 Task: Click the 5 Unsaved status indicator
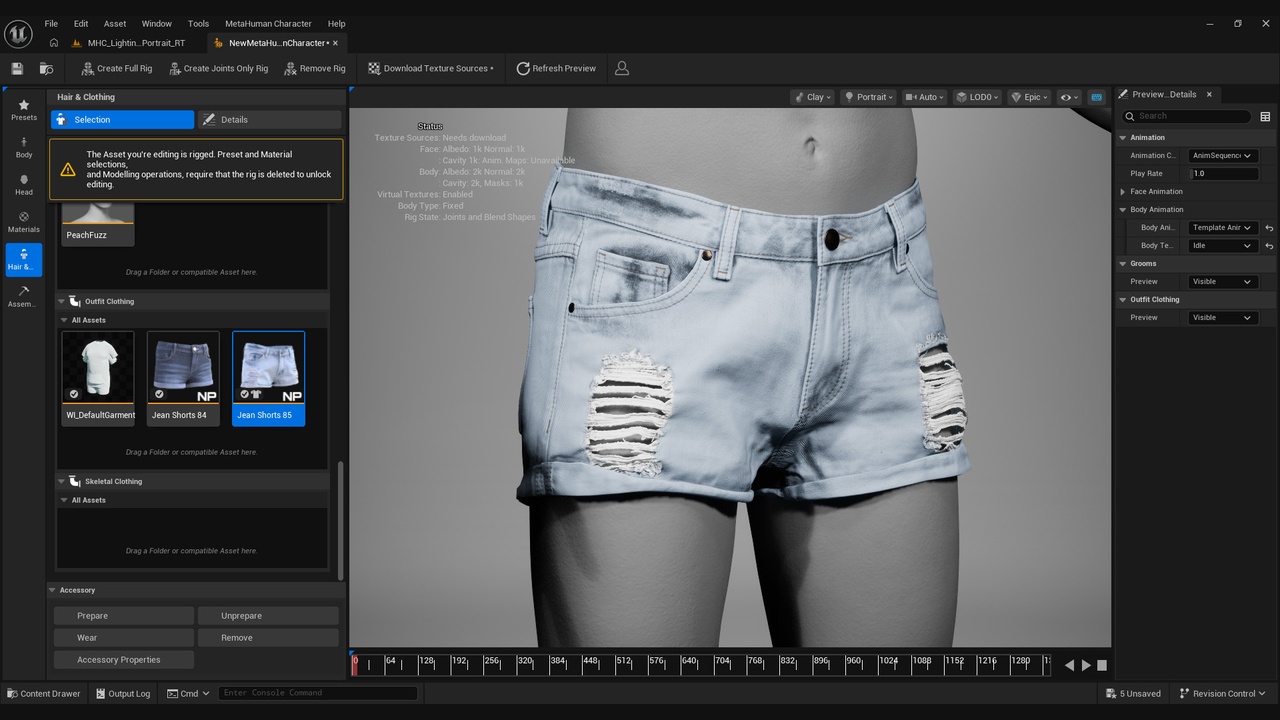point(1134,693)
